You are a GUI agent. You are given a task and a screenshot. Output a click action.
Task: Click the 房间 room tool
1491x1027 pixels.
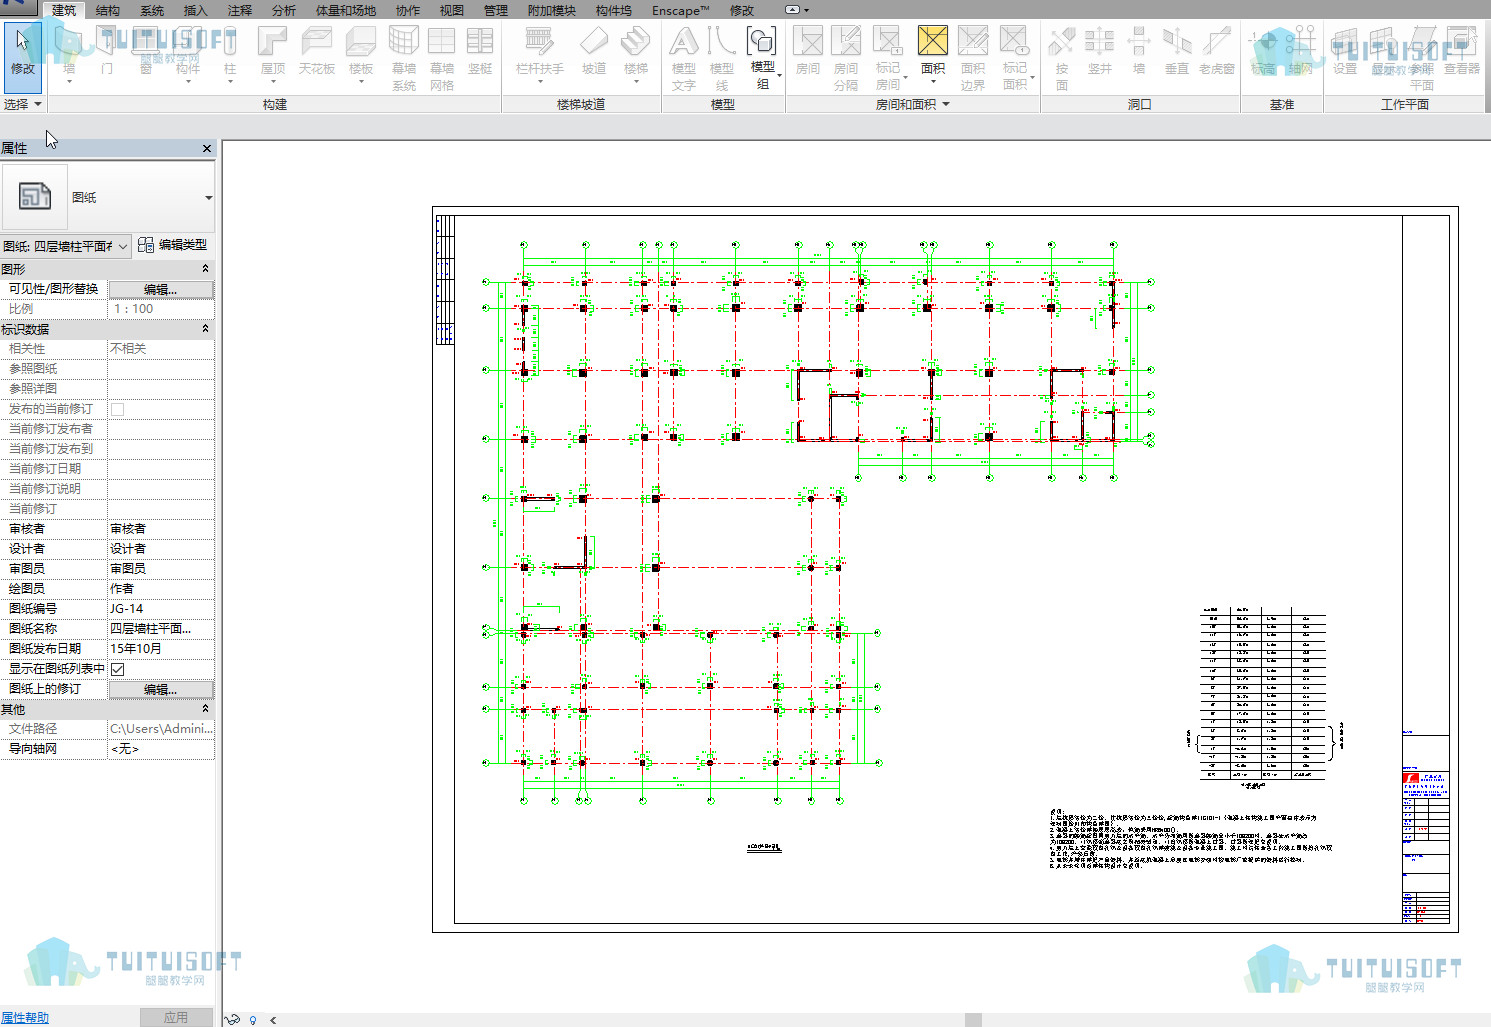(808, 52)
